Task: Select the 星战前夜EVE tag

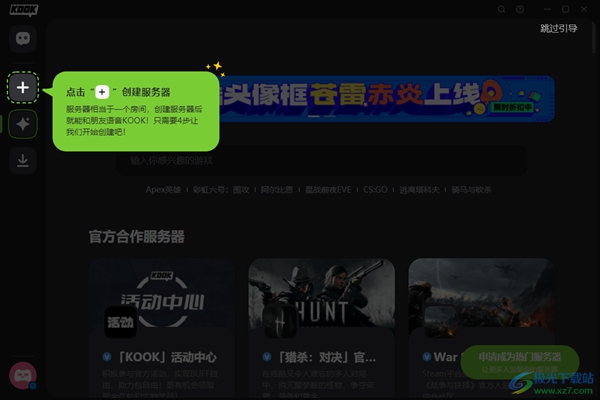Action: 329,189
